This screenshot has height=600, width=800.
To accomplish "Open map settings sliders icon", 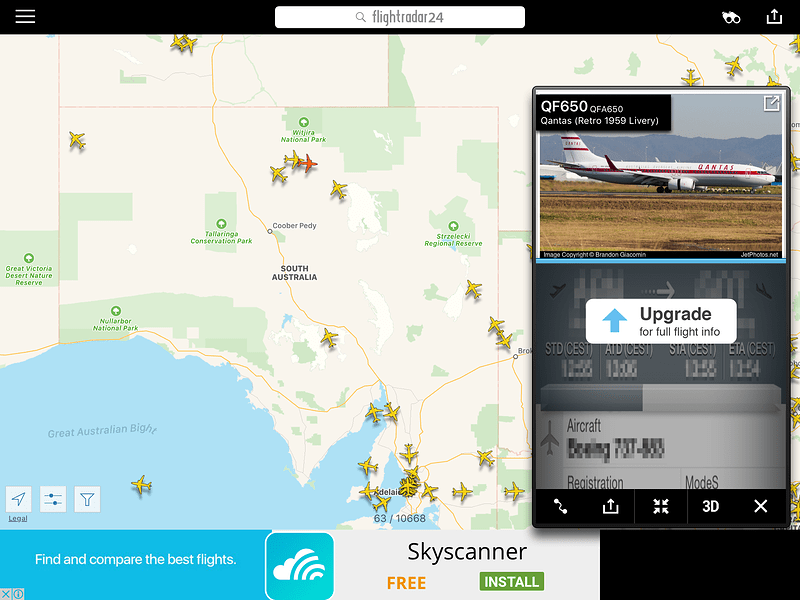I will tap(53, 499).
